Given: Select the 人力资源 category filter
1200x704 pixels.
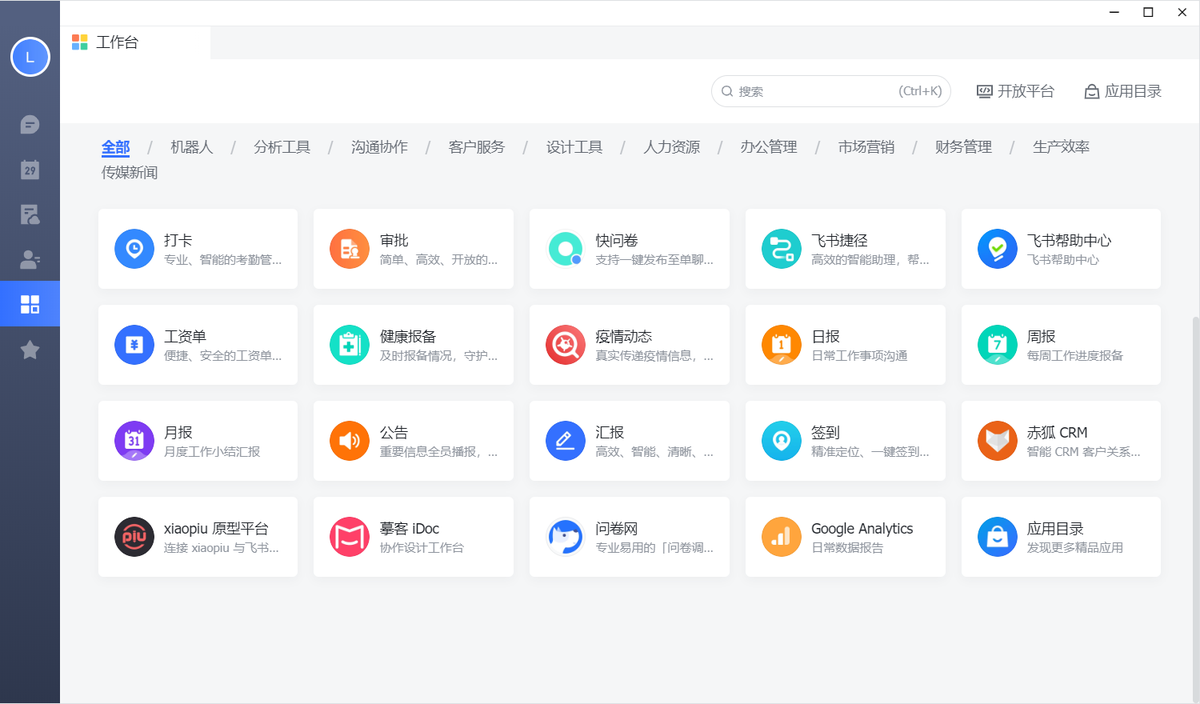Looking at the screenshot, I should (672, 146).
